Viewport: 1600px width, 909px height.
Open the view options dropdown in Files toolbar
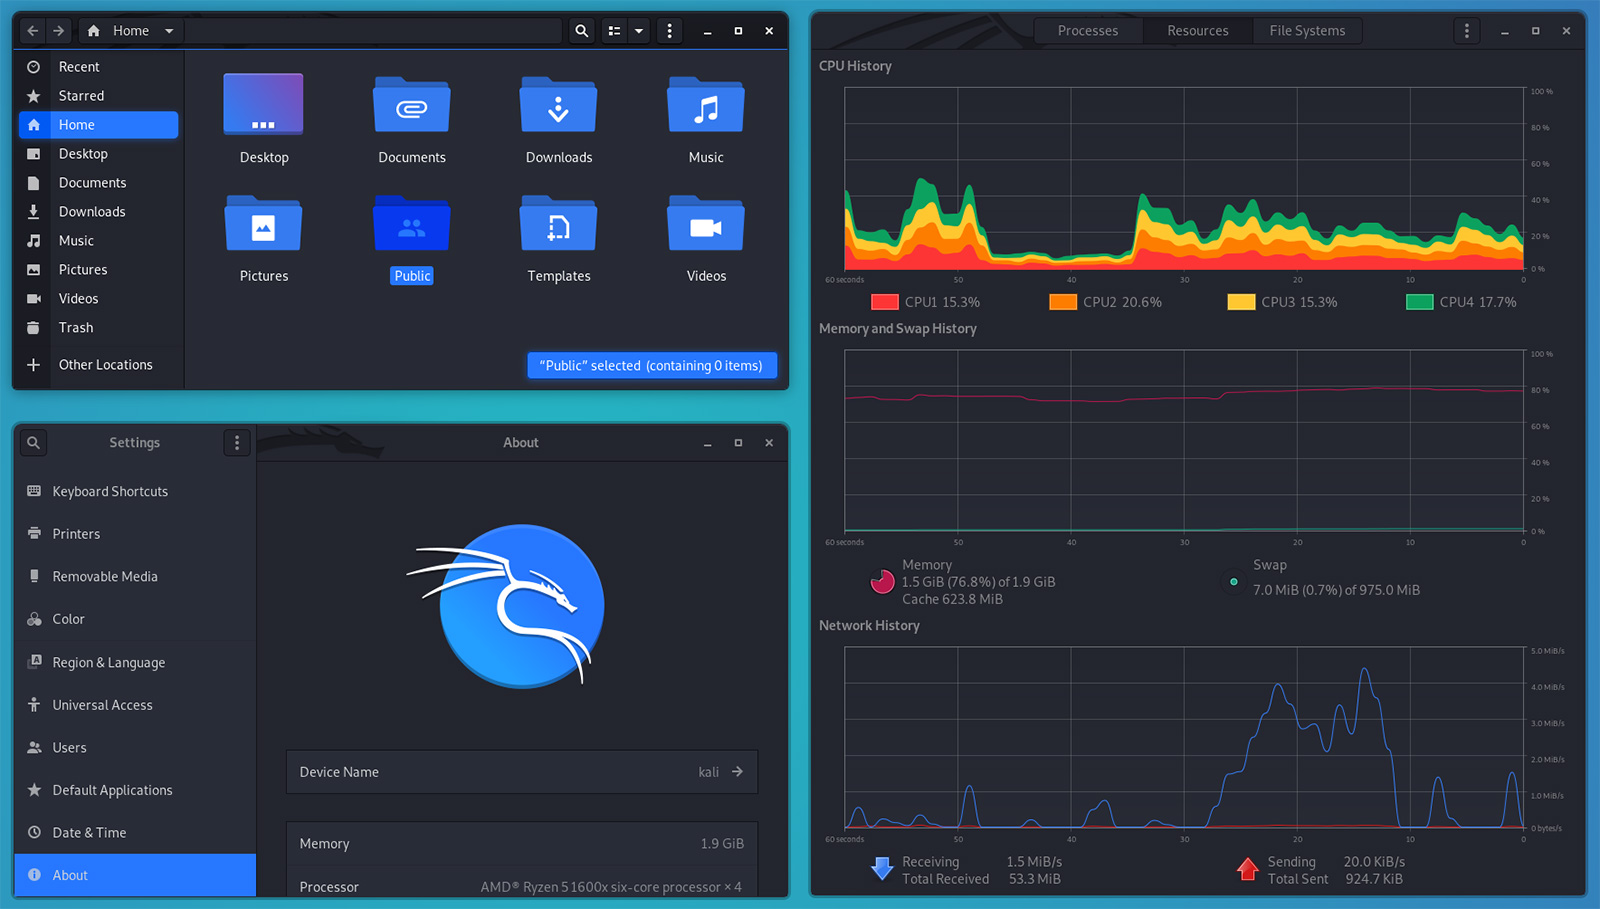[639, 30]
